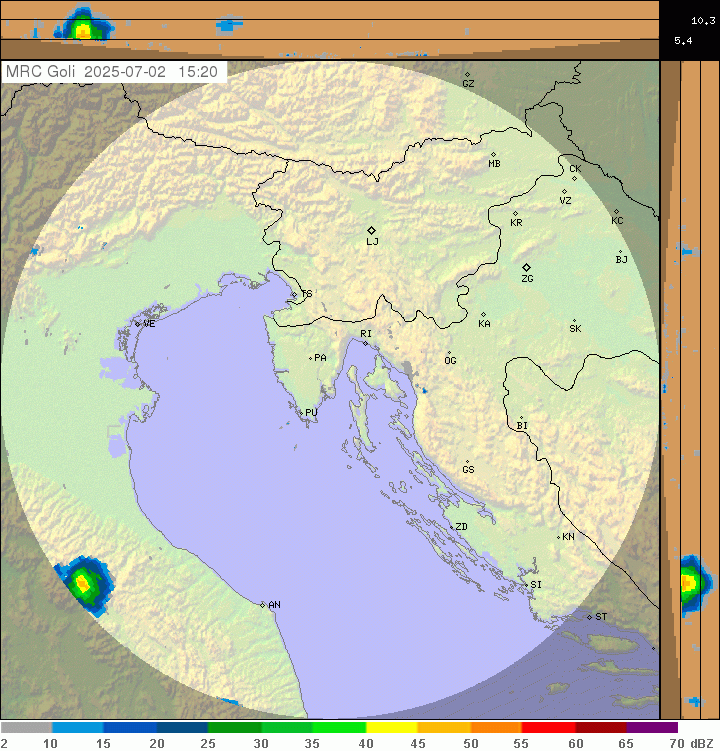
Task: Pick the orange 50-55 dBZ swatch
Action: (496, 728)
